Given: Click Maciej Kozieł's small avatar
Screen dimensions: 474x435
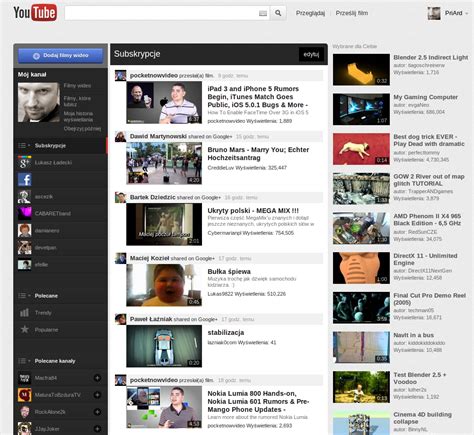Looking at the screenshot, I should tap(120, 258).
